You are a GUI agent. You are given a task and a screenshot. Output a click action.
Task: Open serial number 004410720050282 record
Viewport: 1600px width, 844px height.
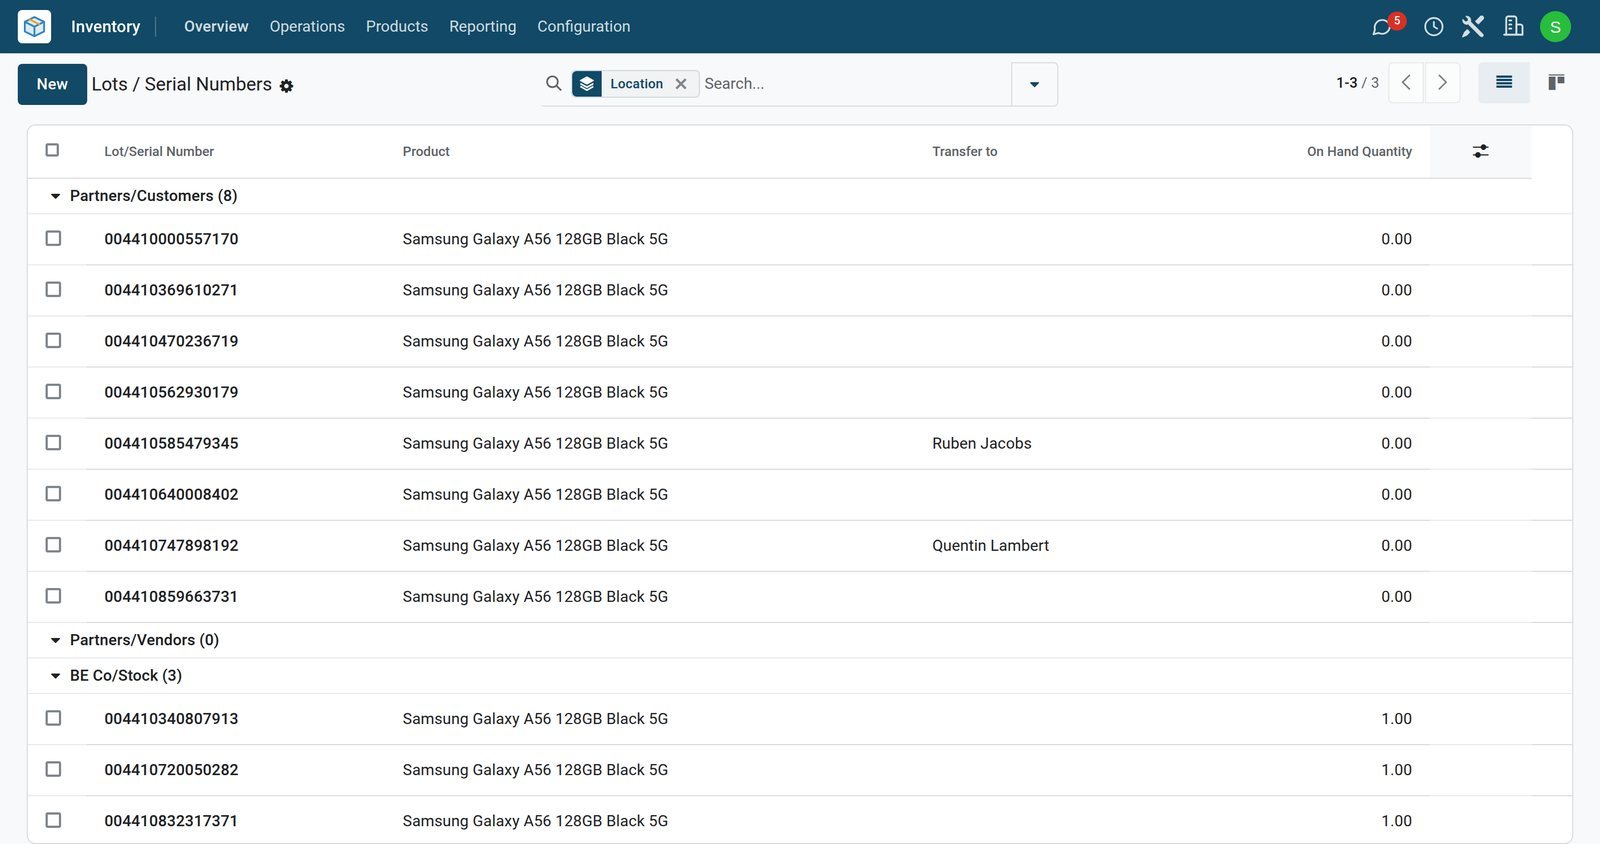tap(171, 770)
